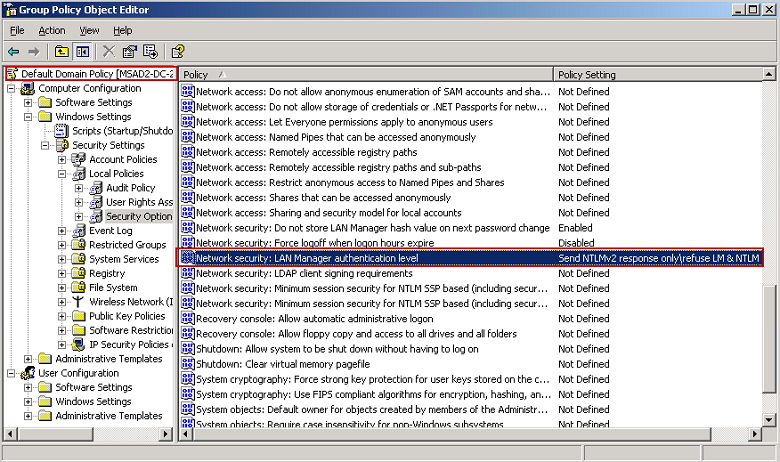This screenshot has width=780, height=462.
Task: Open the Action menu
Action: (52, 31)
